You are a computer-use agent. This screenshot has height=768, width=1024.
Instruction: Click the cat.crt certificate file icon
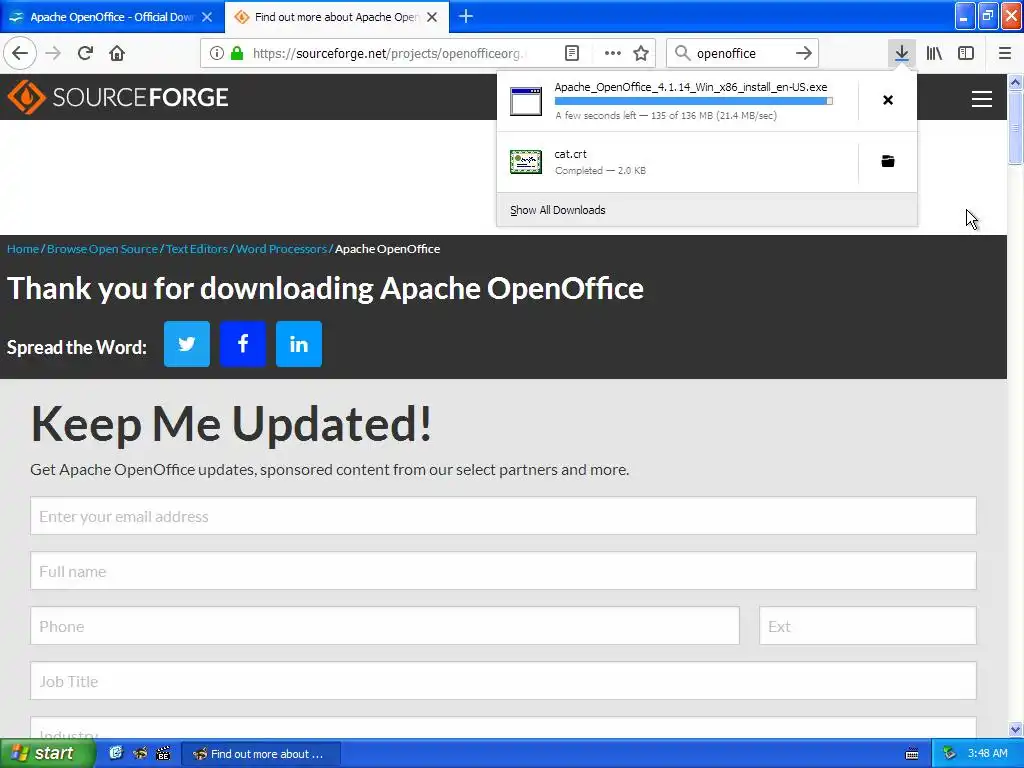[x=526, y=162]
